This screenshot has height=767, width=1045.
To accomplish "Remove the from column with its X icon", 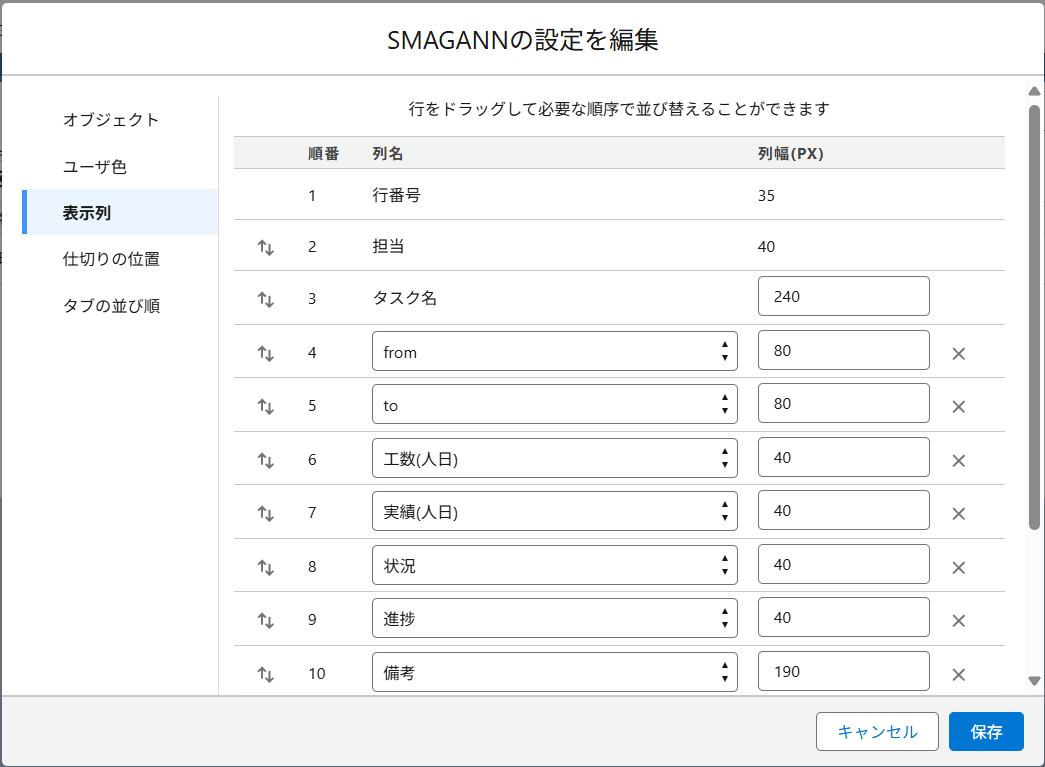I will pyautogui.click(x=958, y=353).
